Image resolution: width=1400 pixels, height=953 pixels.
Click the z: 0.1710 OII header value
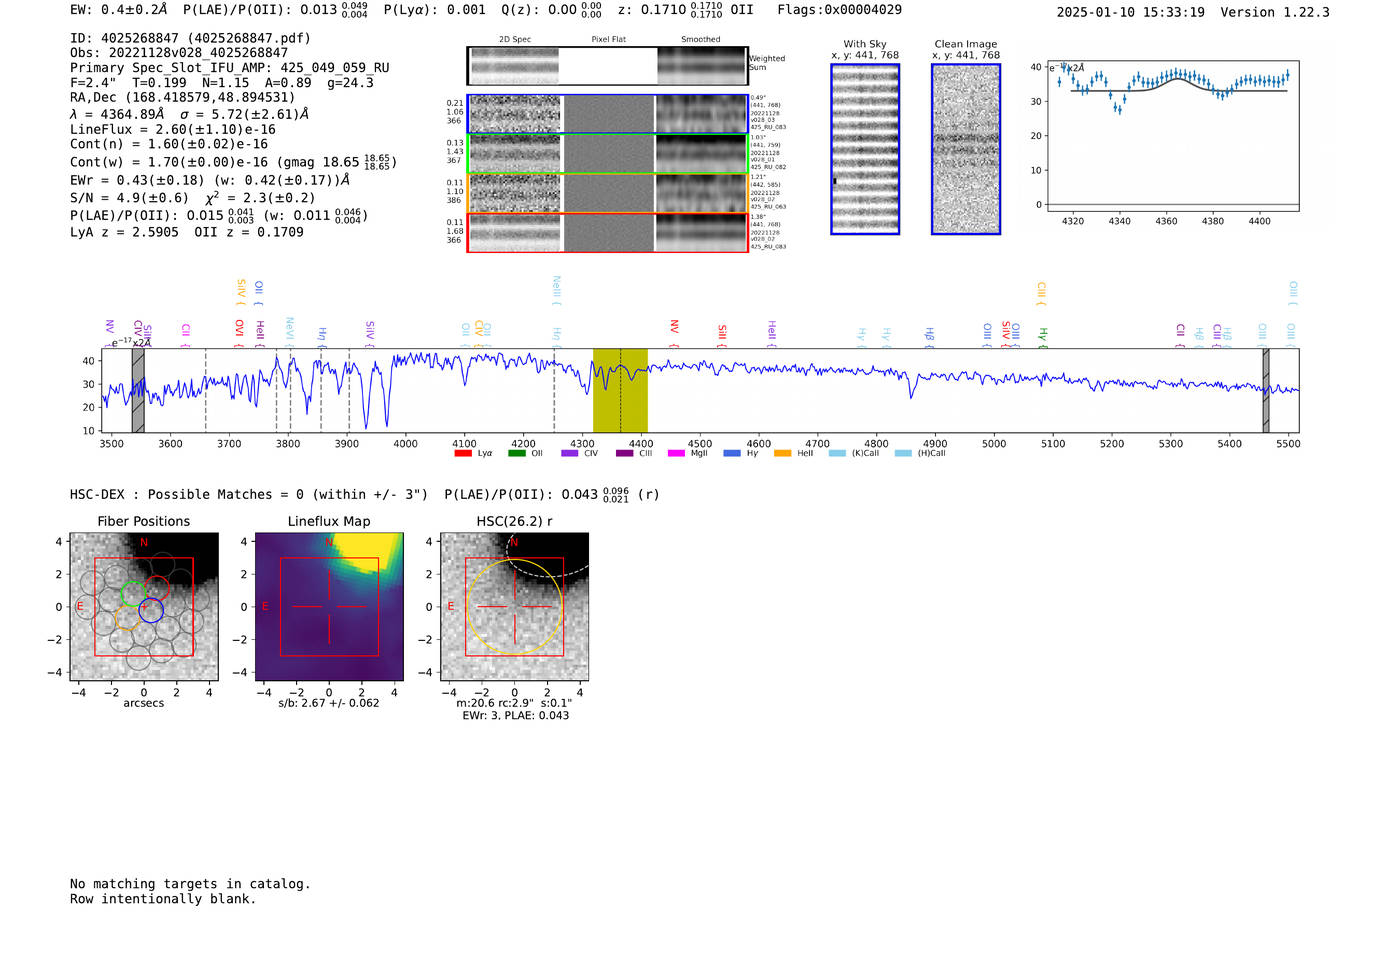coord(685,10)
